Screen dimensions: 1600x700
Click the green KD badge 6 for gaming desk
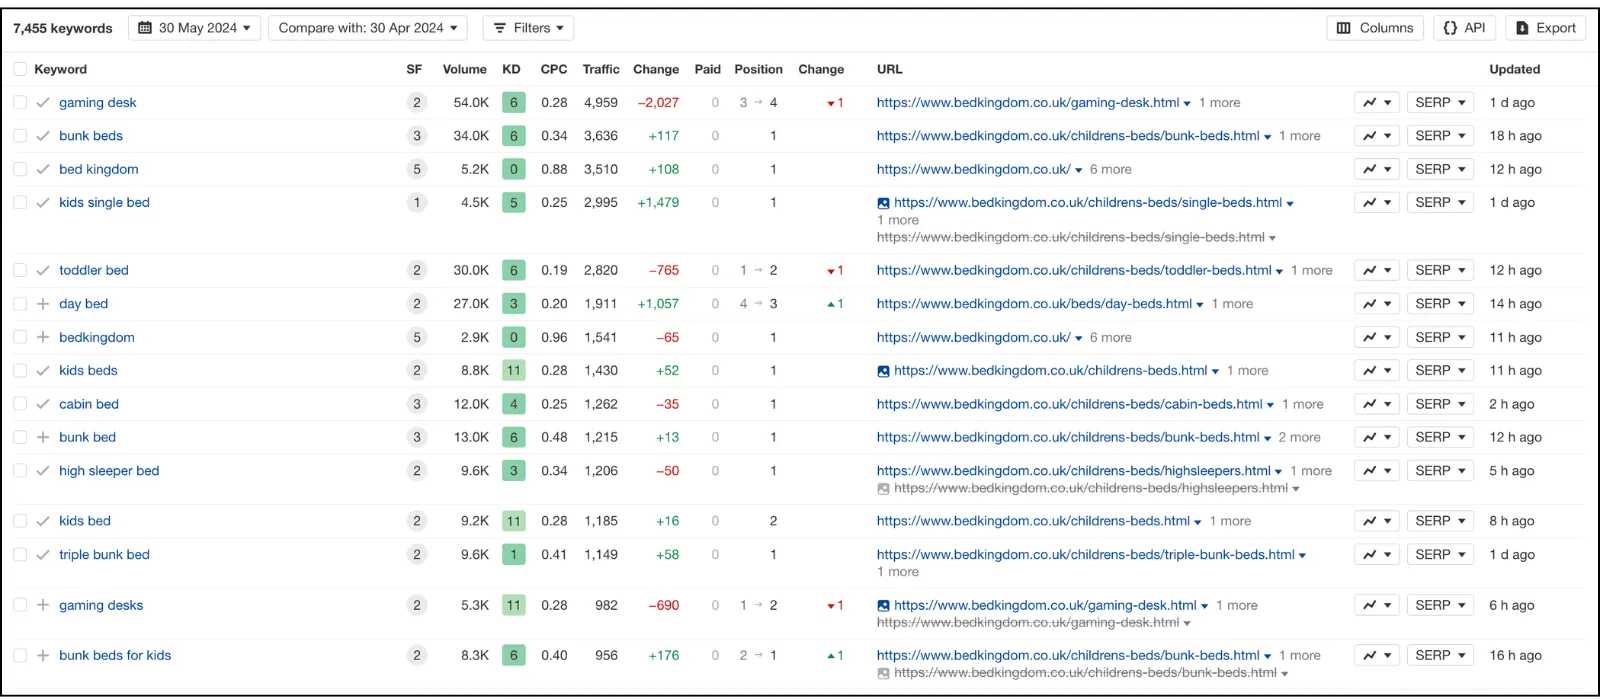[514, 102]
